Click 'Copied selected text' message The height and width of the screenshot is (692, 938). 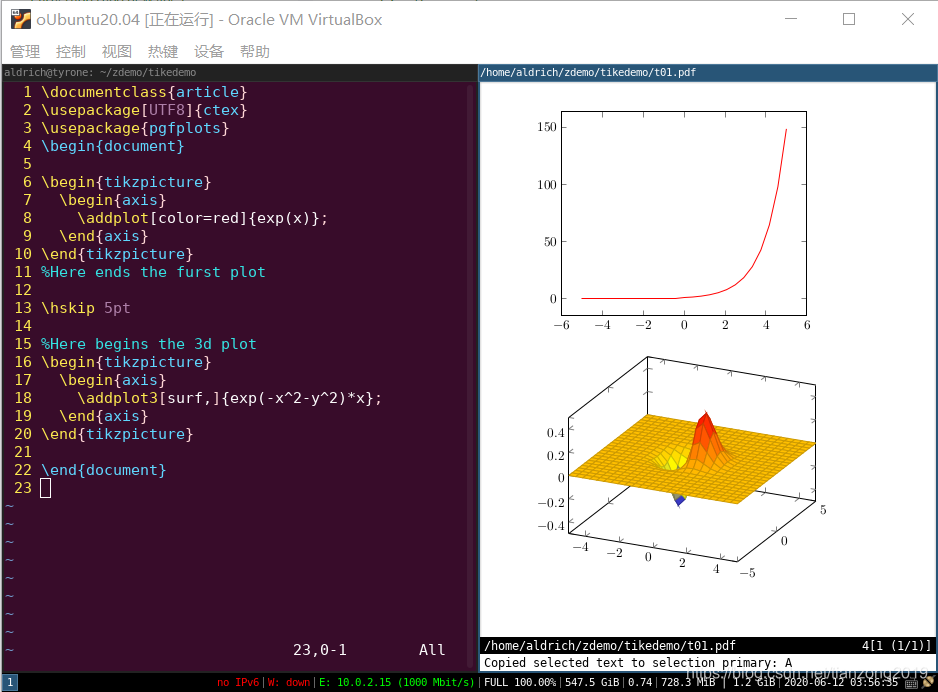click(638, 663)
